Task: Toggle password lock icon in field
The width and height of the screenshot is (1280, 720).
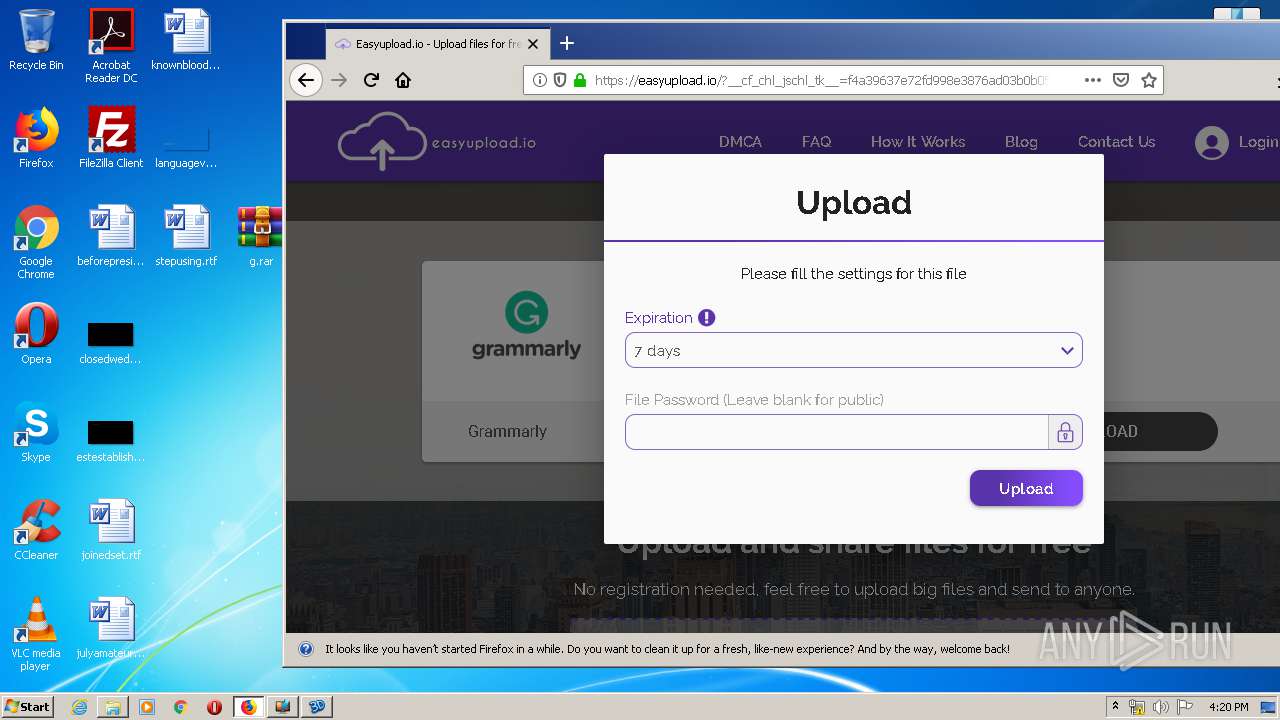Action: [x=1065, y=432]
